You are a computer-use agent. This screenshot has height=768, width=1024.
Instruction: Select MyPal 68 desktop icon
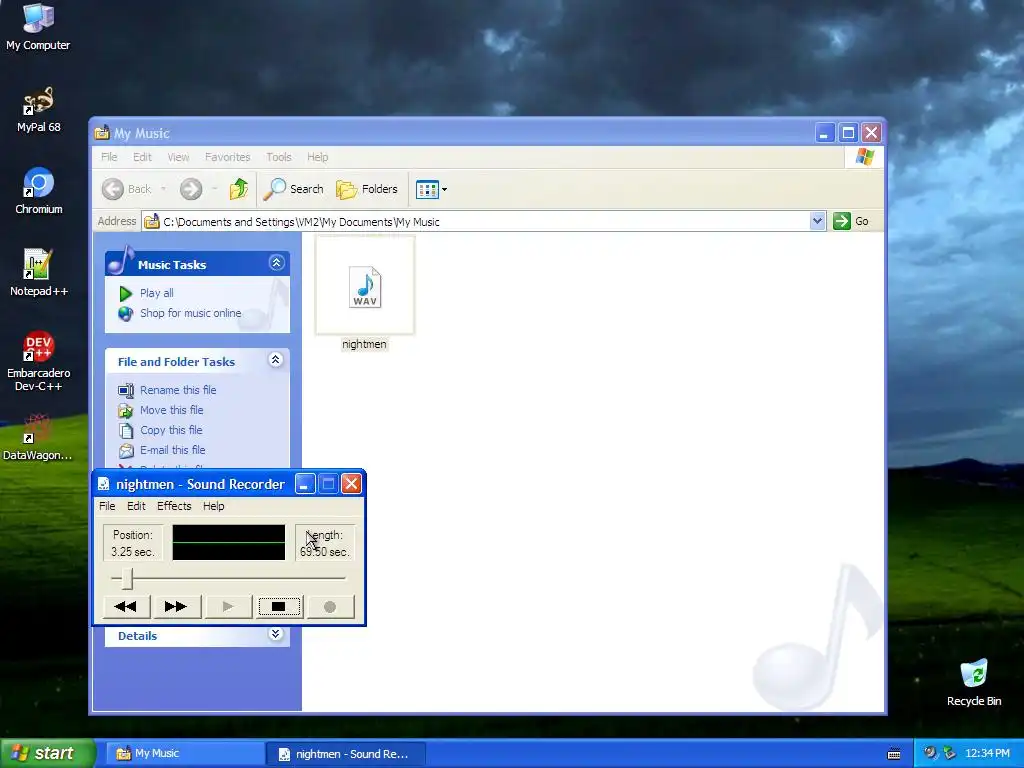click(x=39, y=110)
